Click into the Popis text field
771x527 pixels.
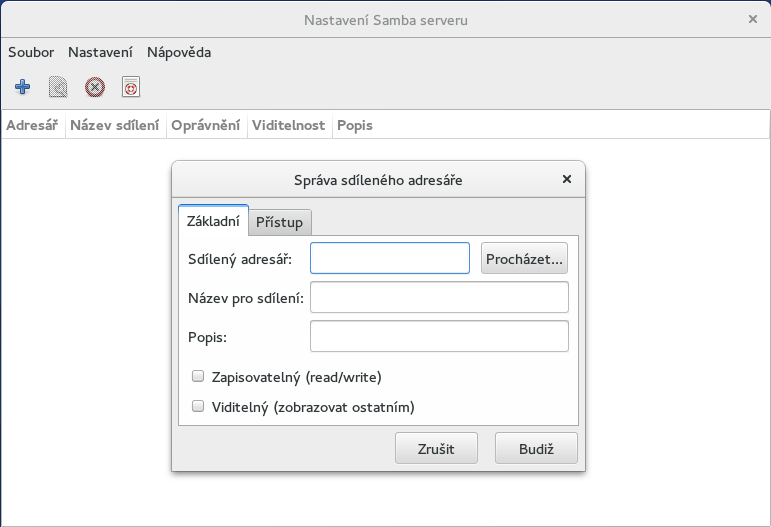(439, 336)
